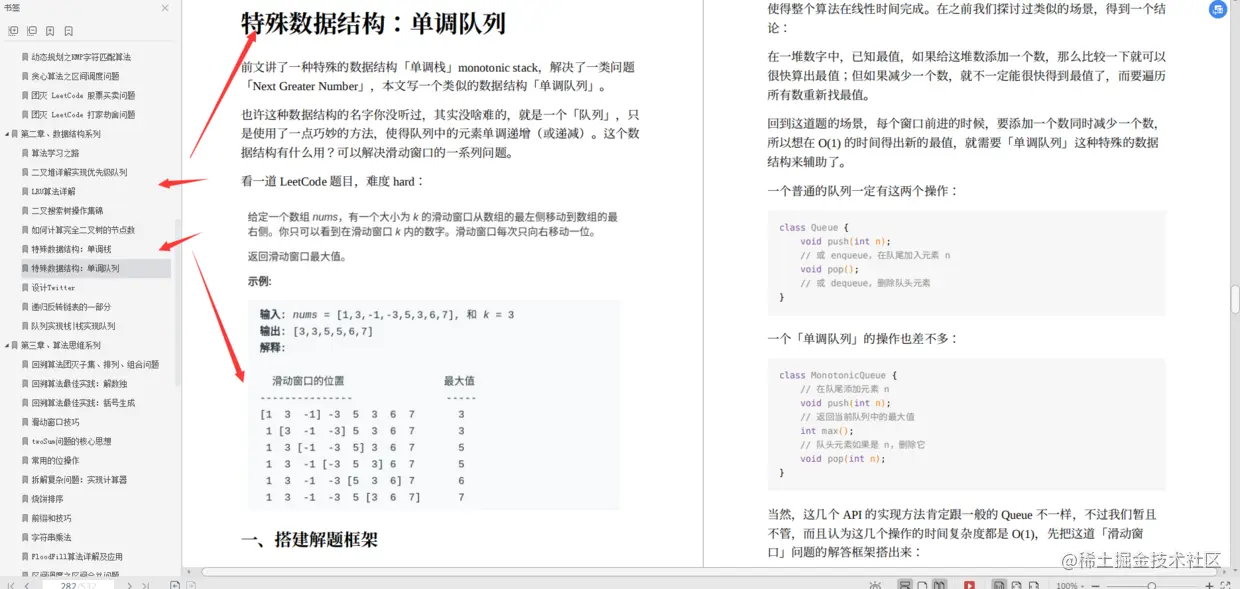Open bookmark 团灭 LeetCode 股票买卖问题
Image resolution: width=1240 pixels, height=589 pixels.
click(83, 95)
